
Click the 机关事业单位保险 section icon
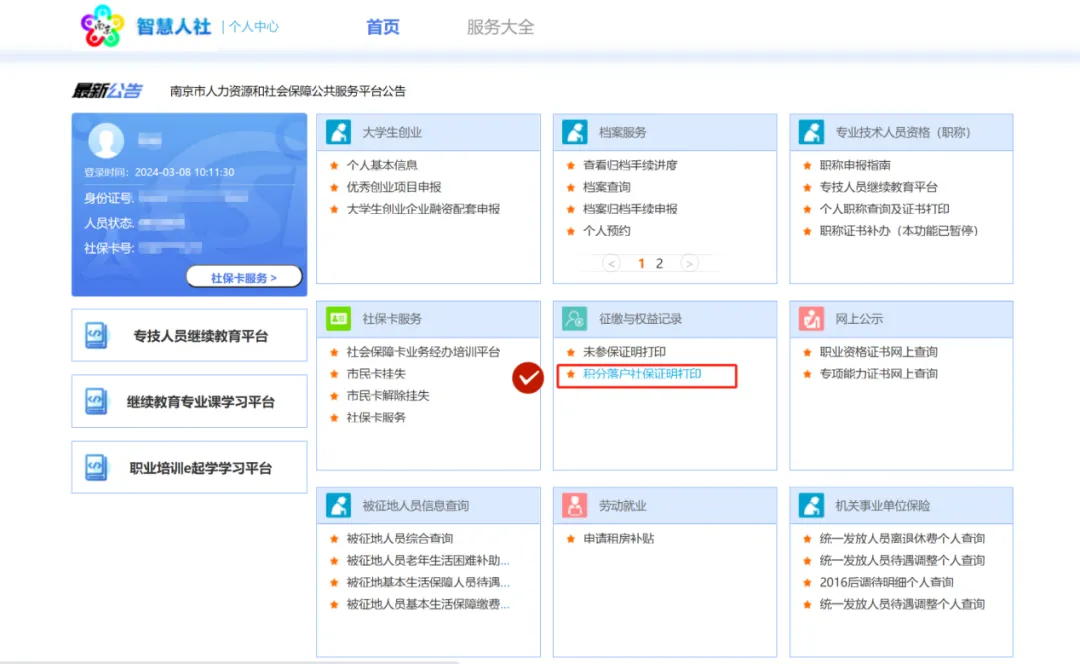(811, 505)
